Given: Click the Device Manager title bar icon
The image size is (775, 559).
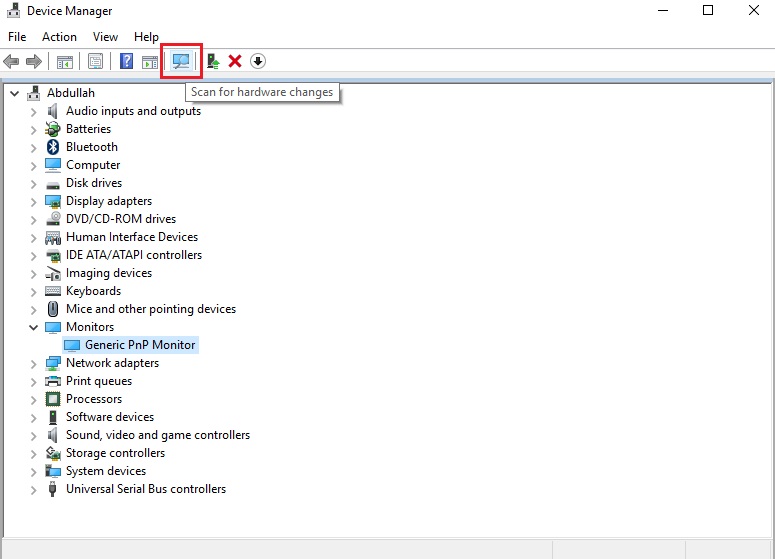Looking at the screenshot, I should 14,10.
